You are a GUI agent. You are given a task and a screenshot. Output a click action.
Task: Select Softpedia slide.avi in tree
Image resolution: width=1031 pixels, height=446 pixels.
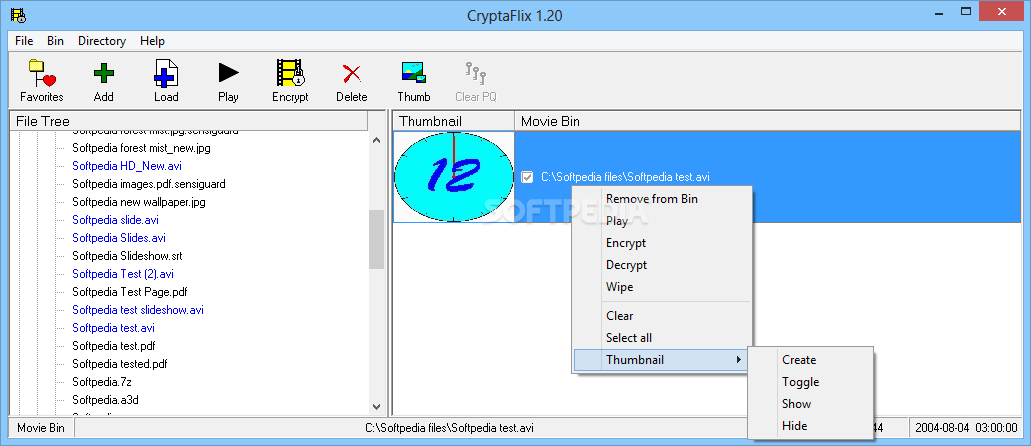116,220
